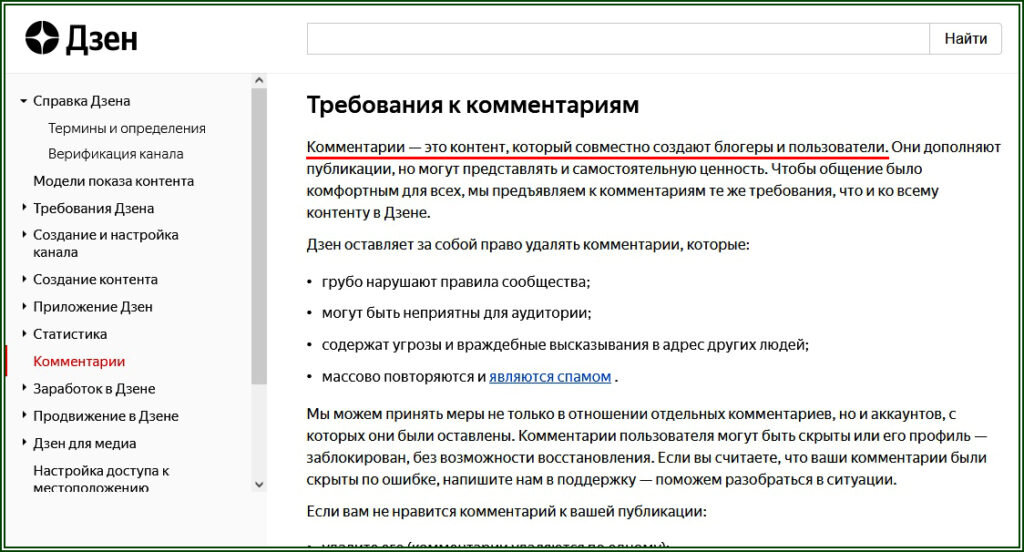The height and width of the screenshot is (552, 1024).
Task: Follow the являются спамом link
Action: pyautogui.click(x=550, y=377)
